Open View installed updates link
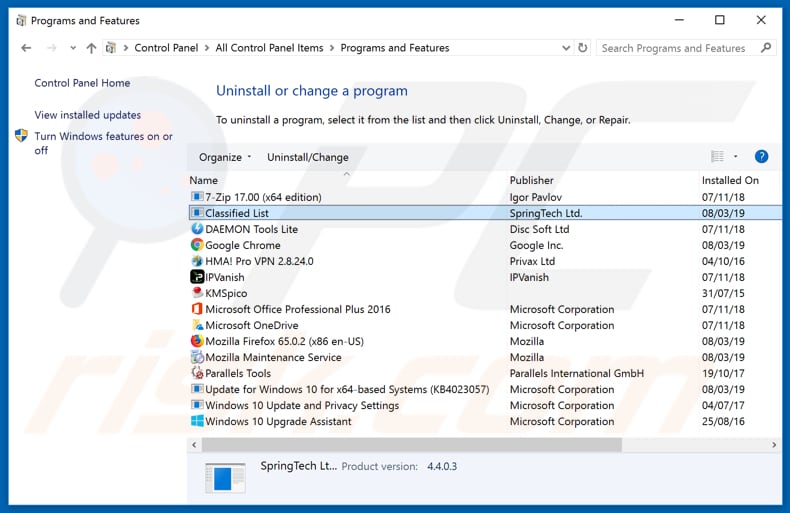The image size is (790, 513). coord(88,115)
